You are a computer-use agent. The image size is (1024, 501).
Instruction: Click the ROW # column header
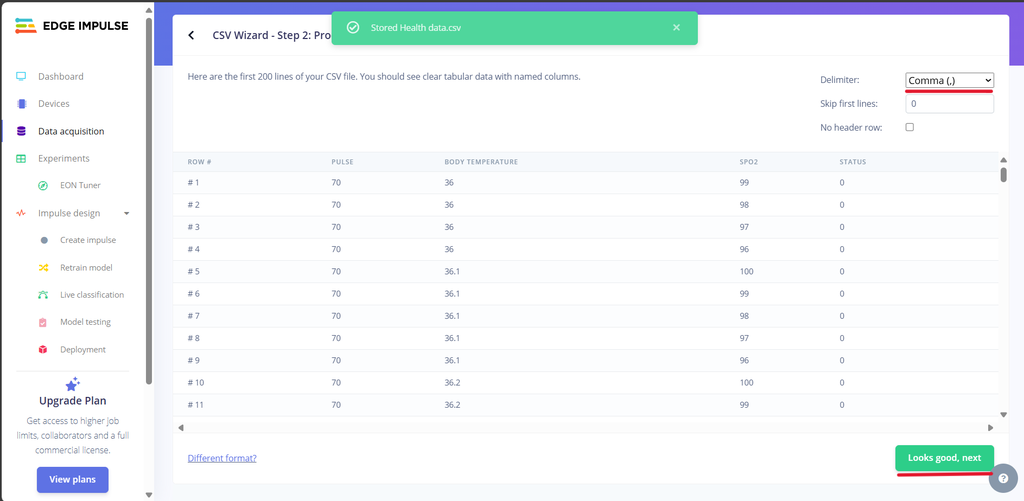[x=199, y=162]
